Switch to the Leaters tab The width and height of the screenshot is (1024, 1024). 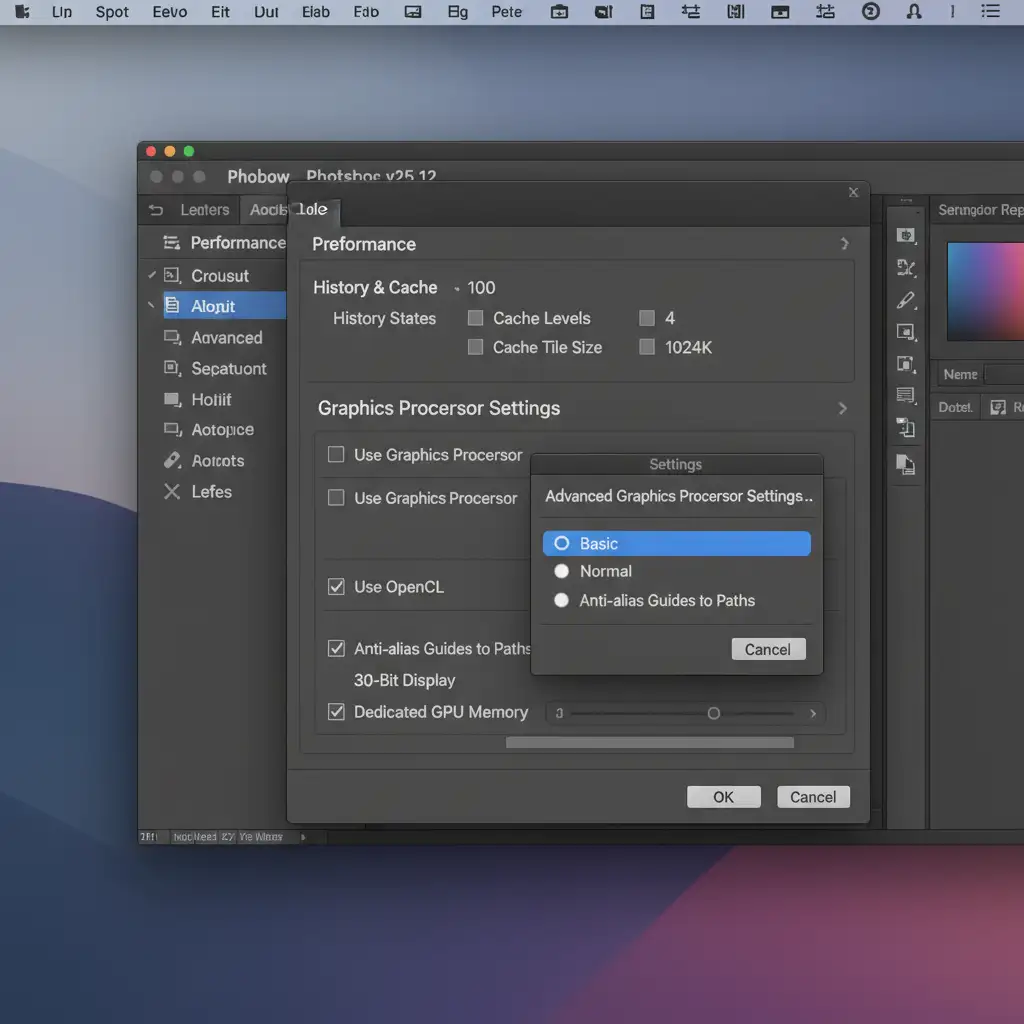point(204,210)
